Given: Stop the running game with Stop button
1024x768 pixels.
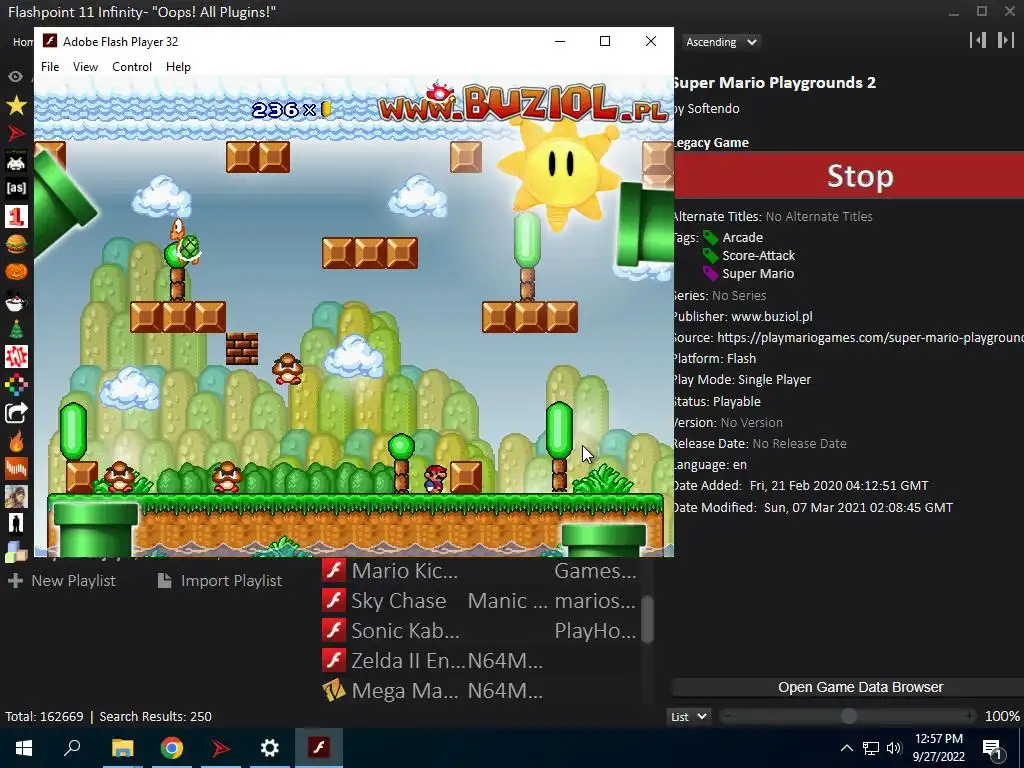Looking at the screenshot, I should [x=849, y=175].
